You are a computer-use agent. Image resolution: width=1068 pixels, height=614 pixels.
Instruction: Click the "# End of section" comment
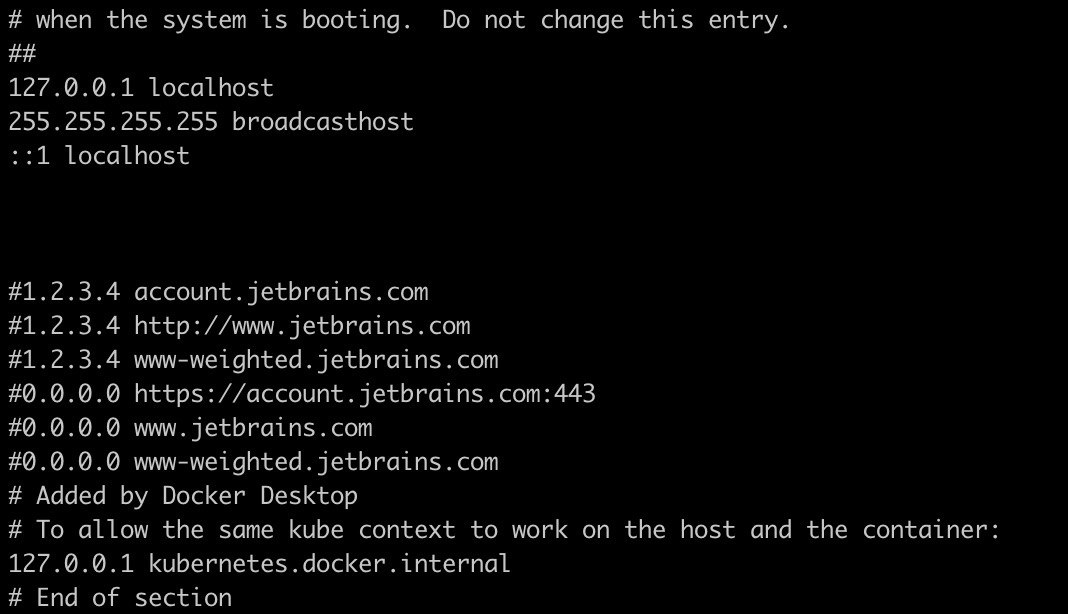[120, 598]
